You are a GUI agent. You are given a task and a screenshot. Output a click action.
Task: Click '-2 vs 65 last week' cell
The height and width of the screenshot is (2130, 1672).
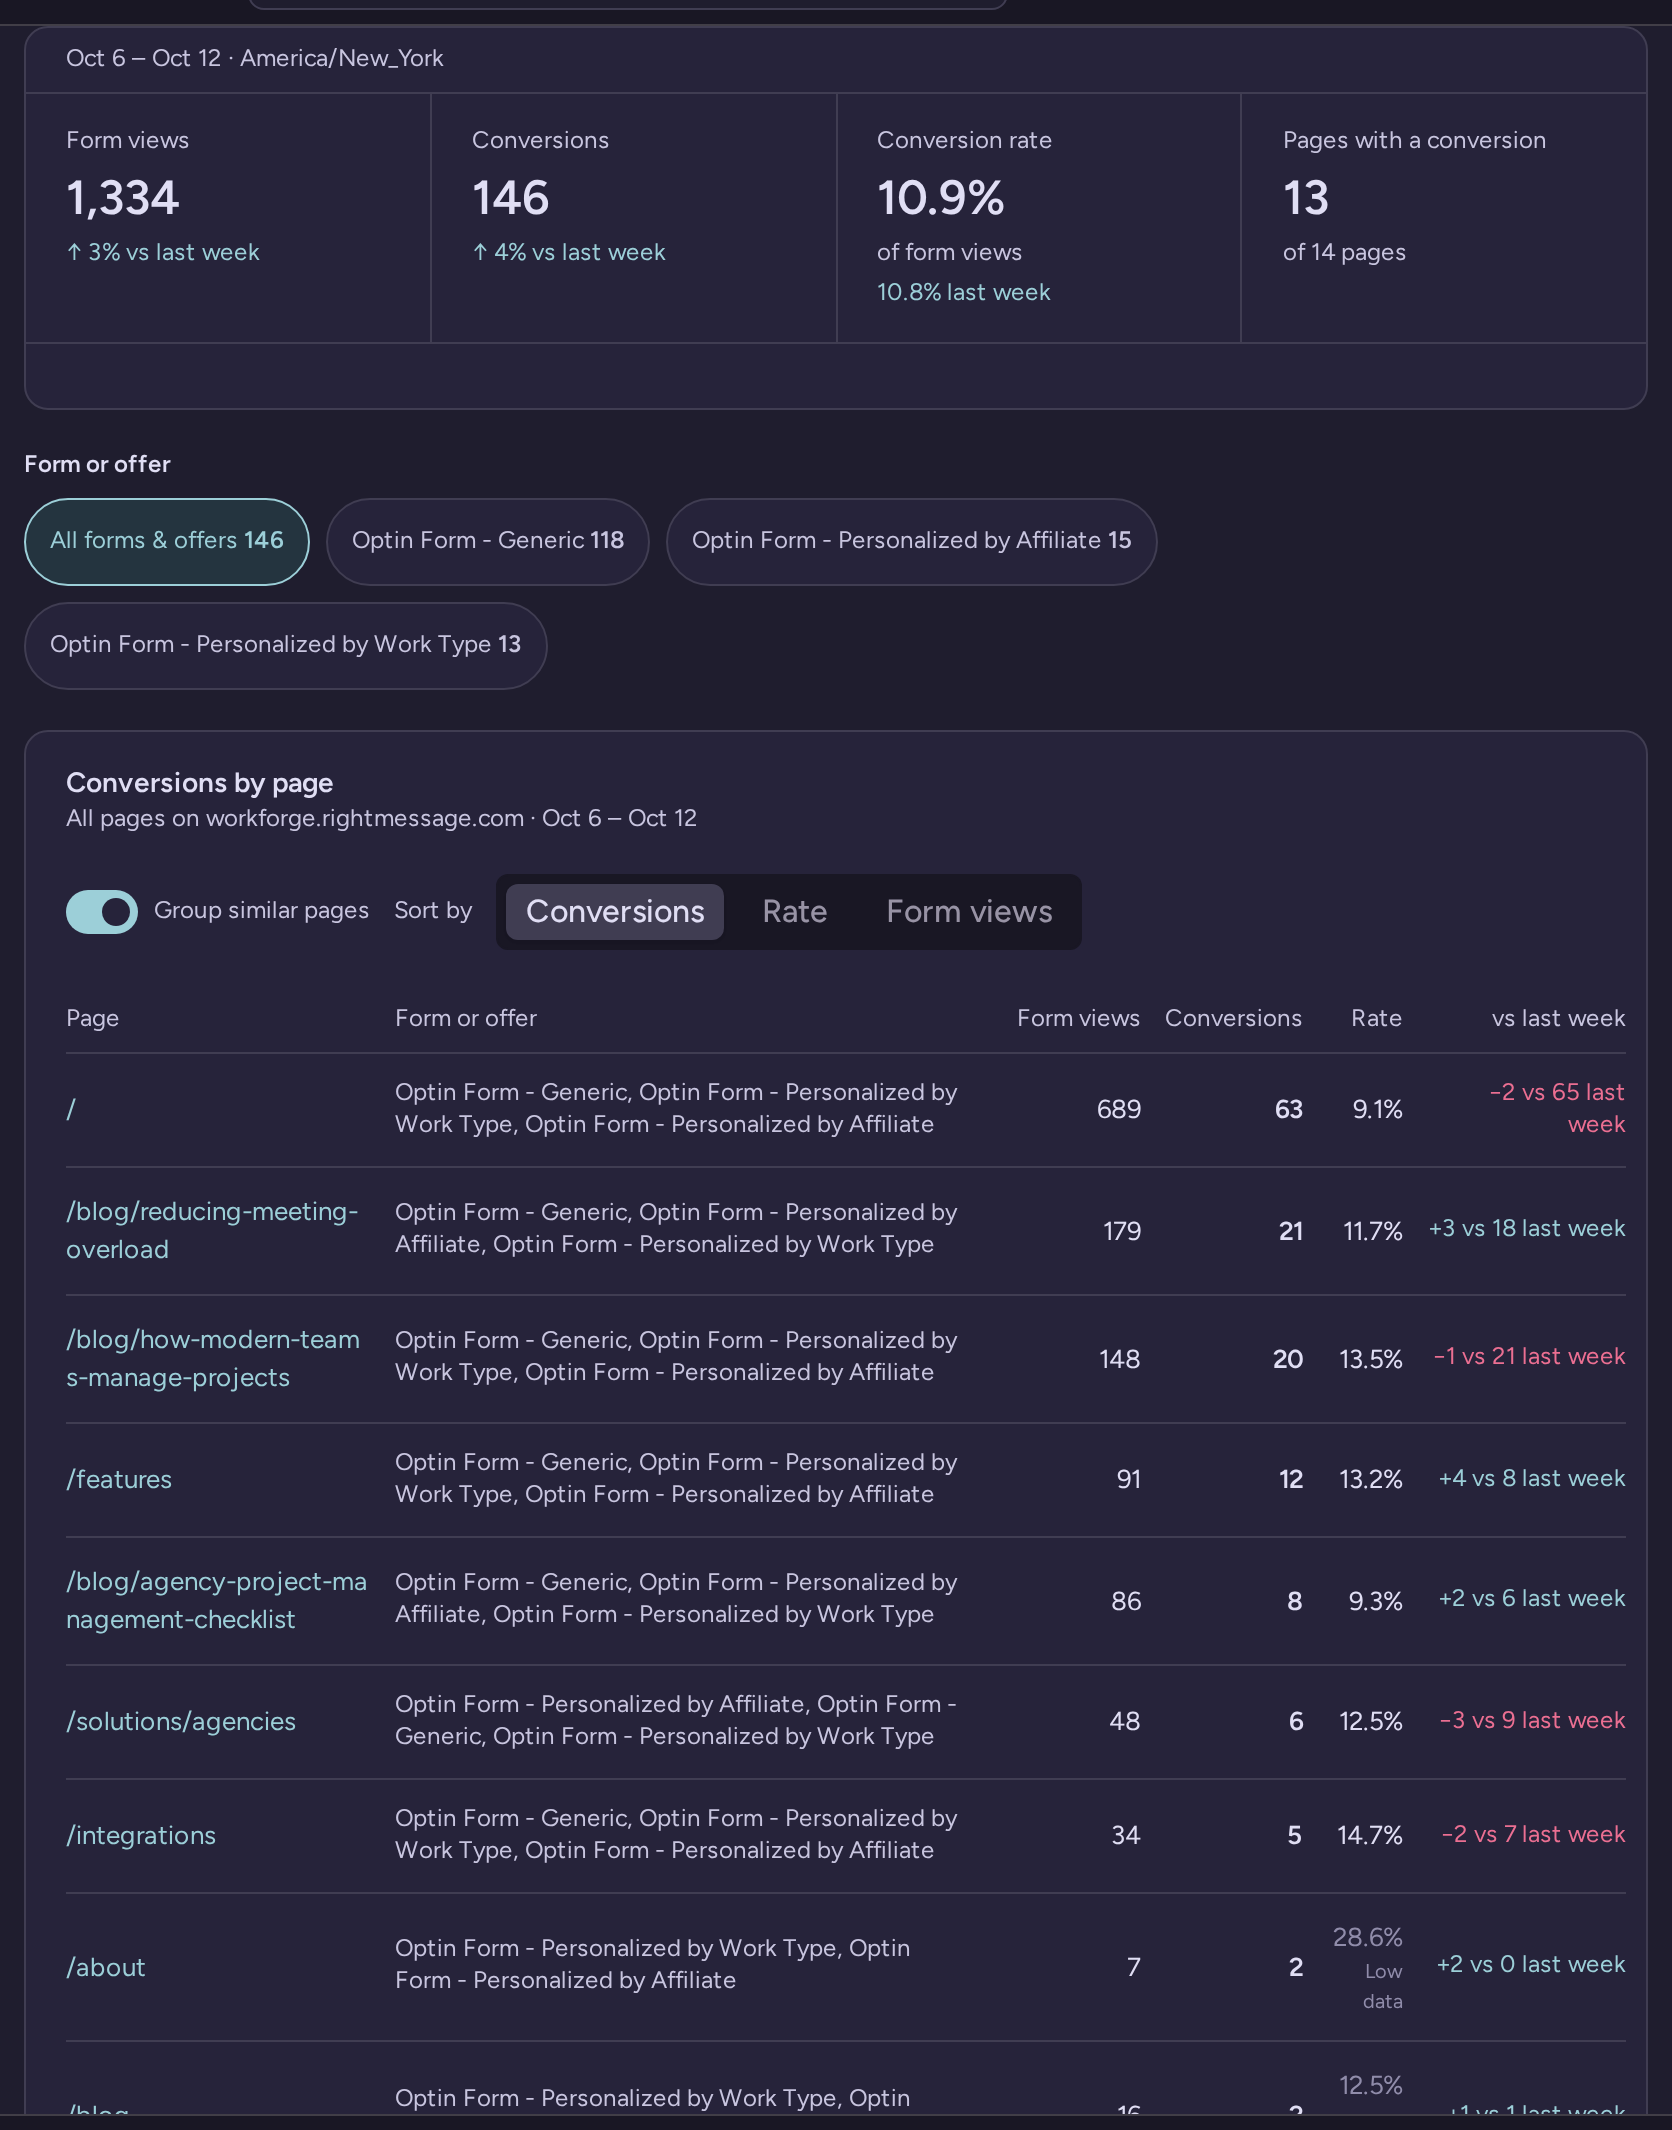click(1557, 1108)
